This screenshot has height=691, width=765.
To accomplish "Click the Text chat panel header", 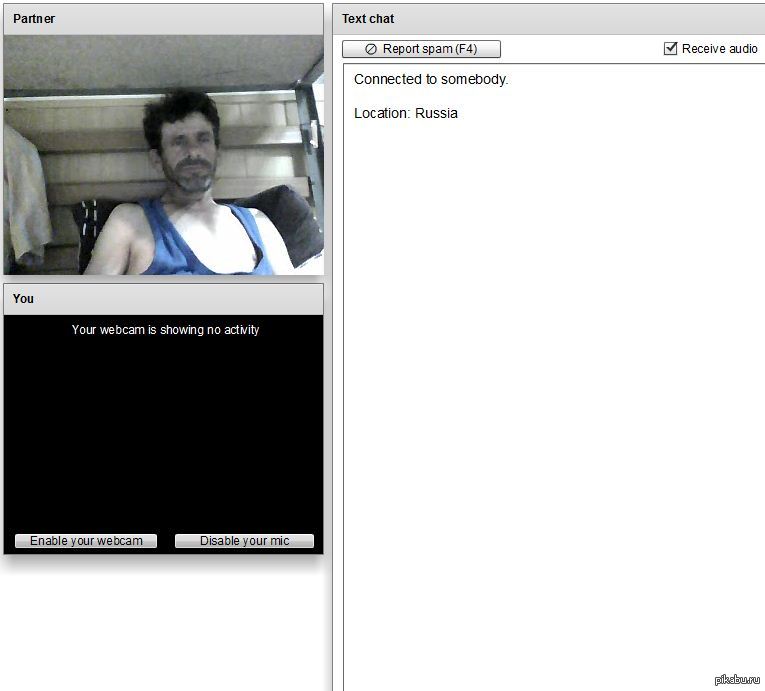I will pos(549,19).
